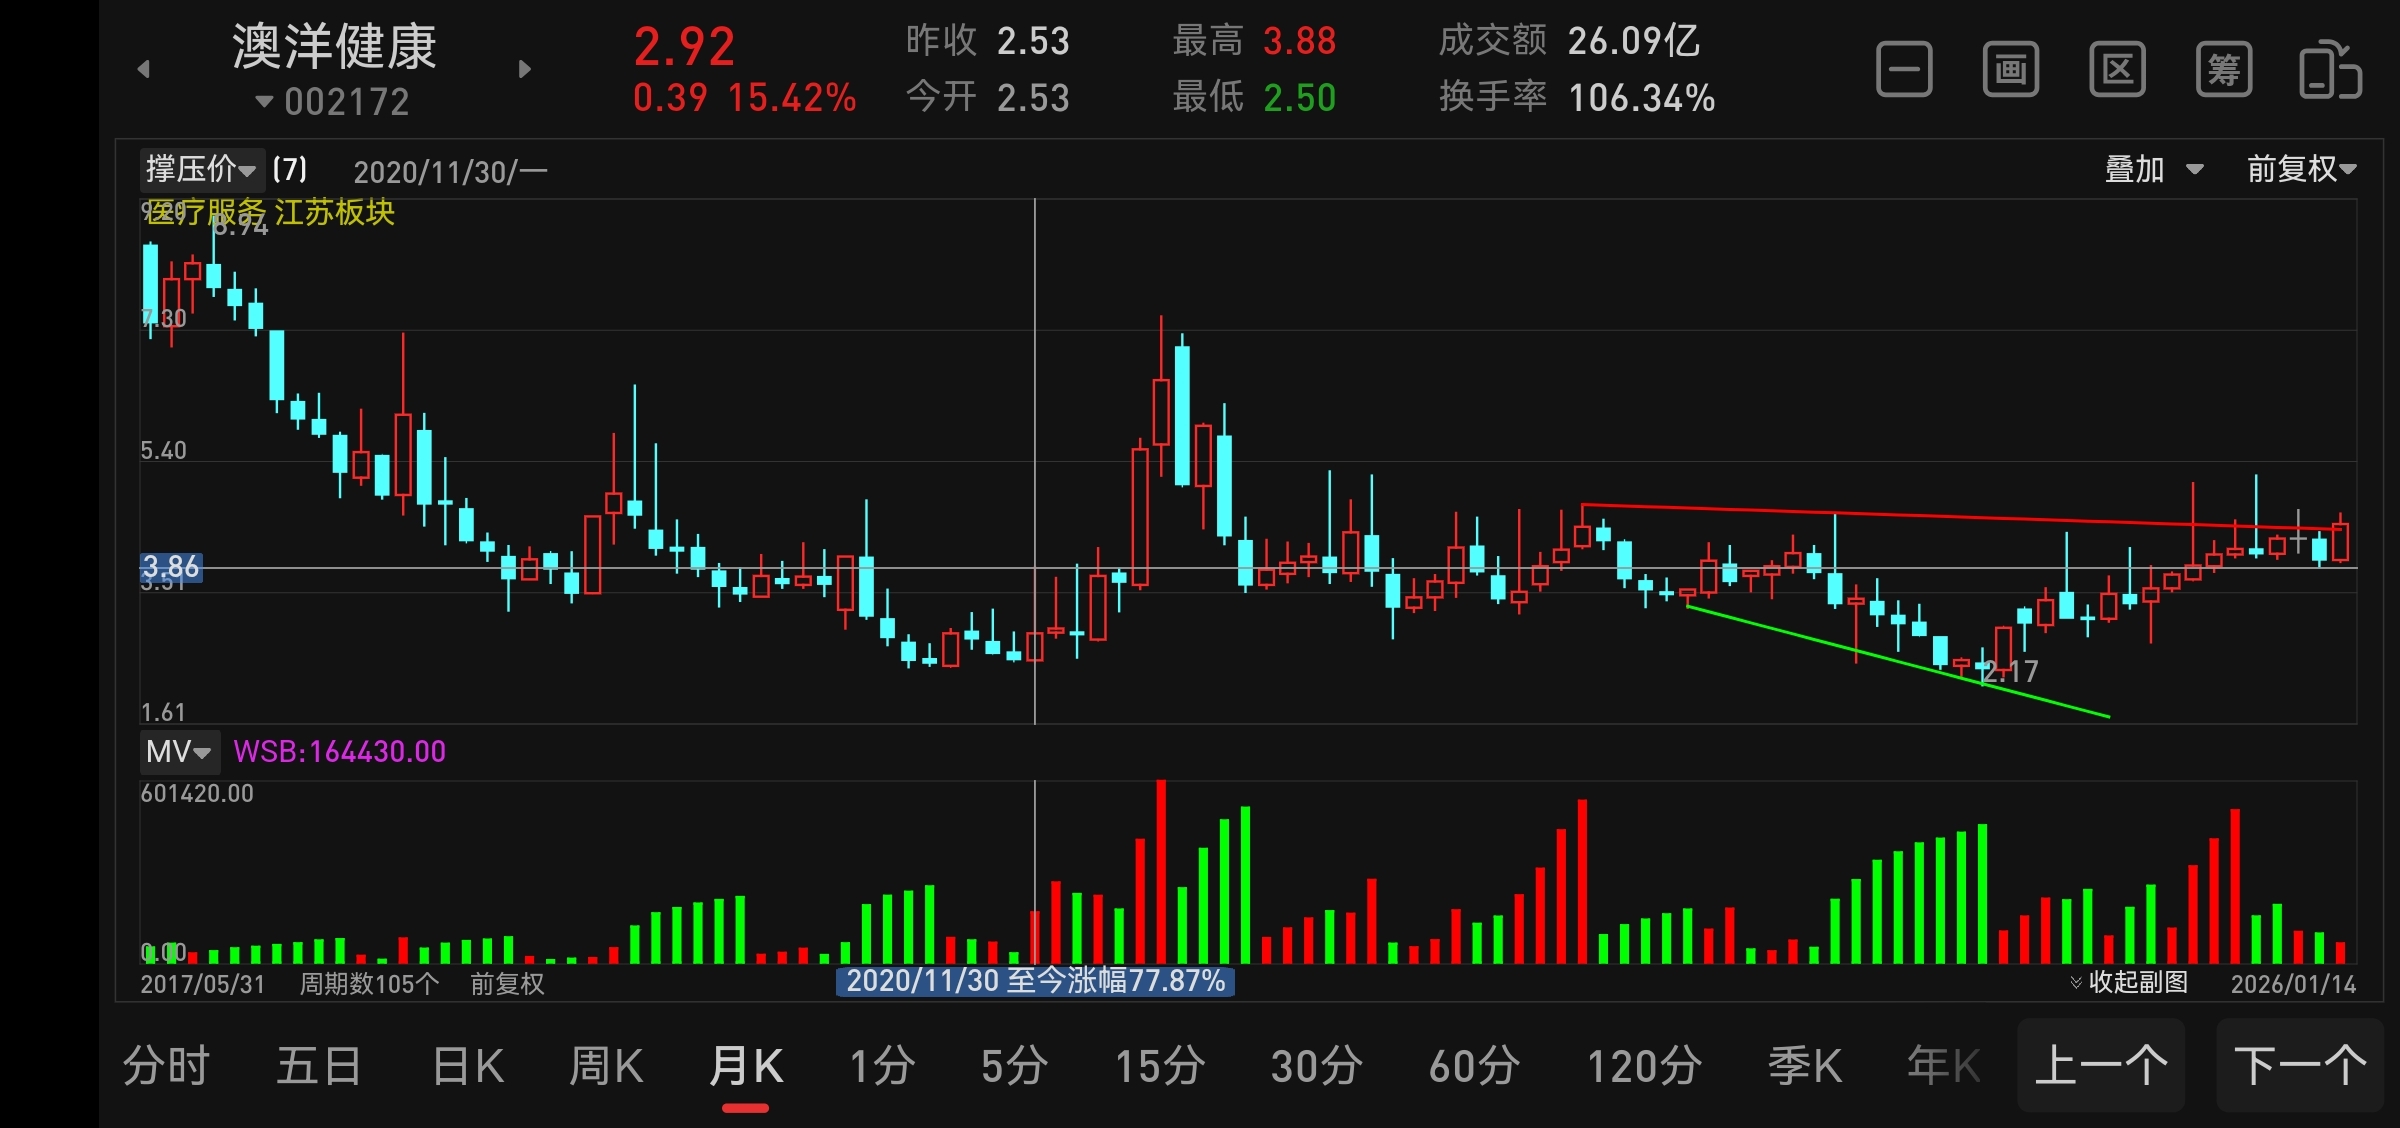
Task: Select the 分时 intraday tab
Action: pos(166,1066)
